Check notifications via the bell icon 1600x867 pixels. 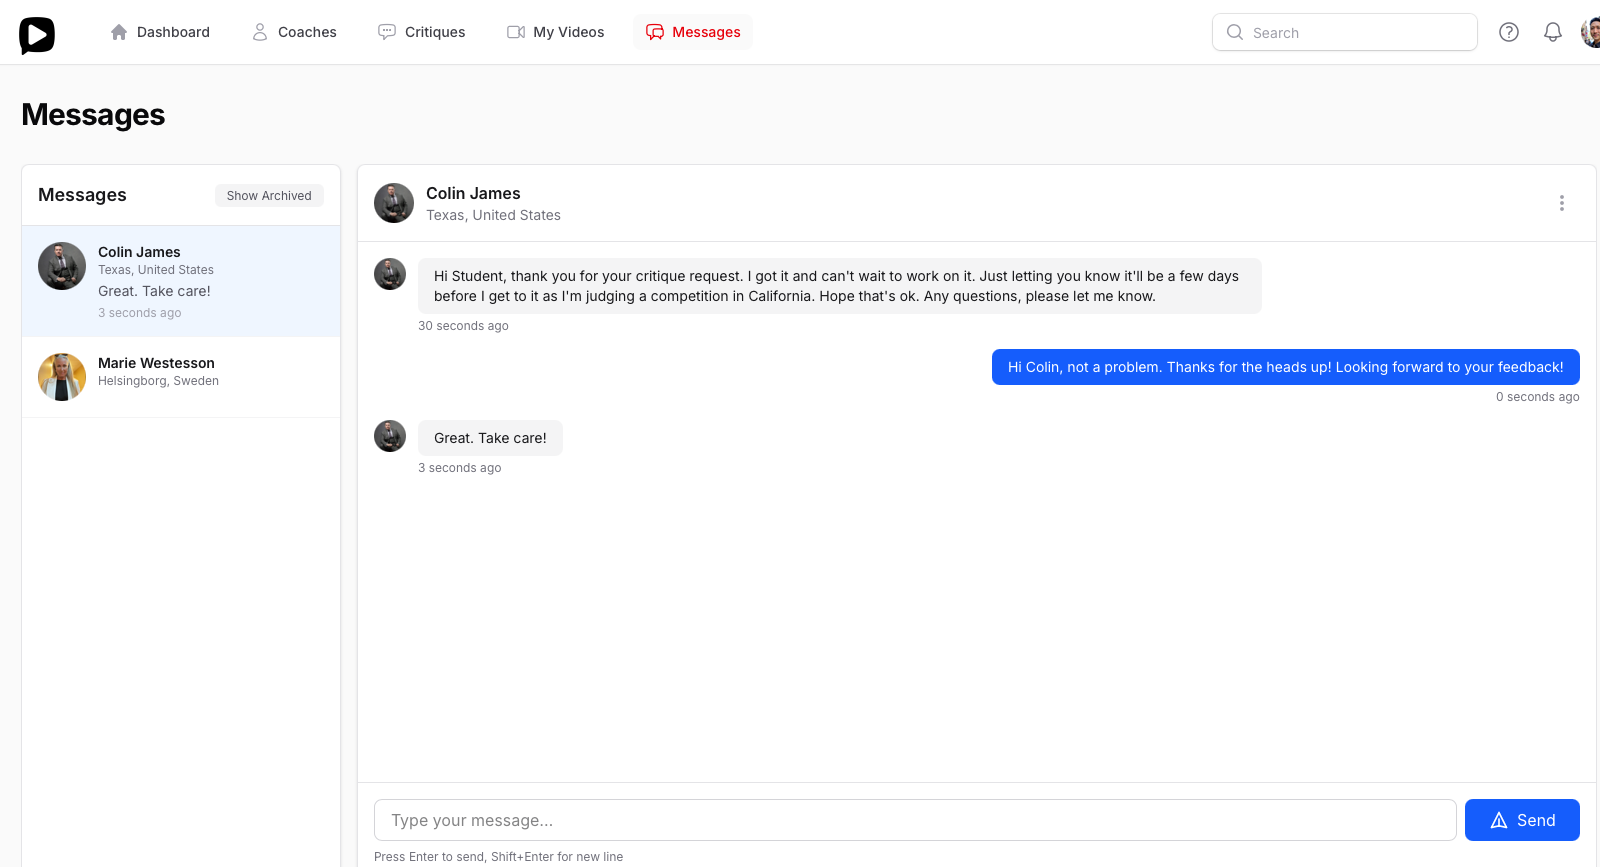1553,31
